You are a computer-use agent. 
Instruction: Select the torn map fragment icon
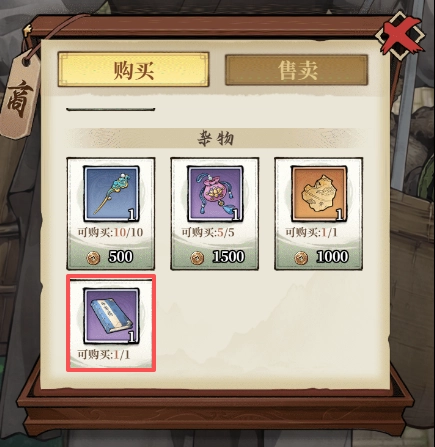click(x=319, y=194)
